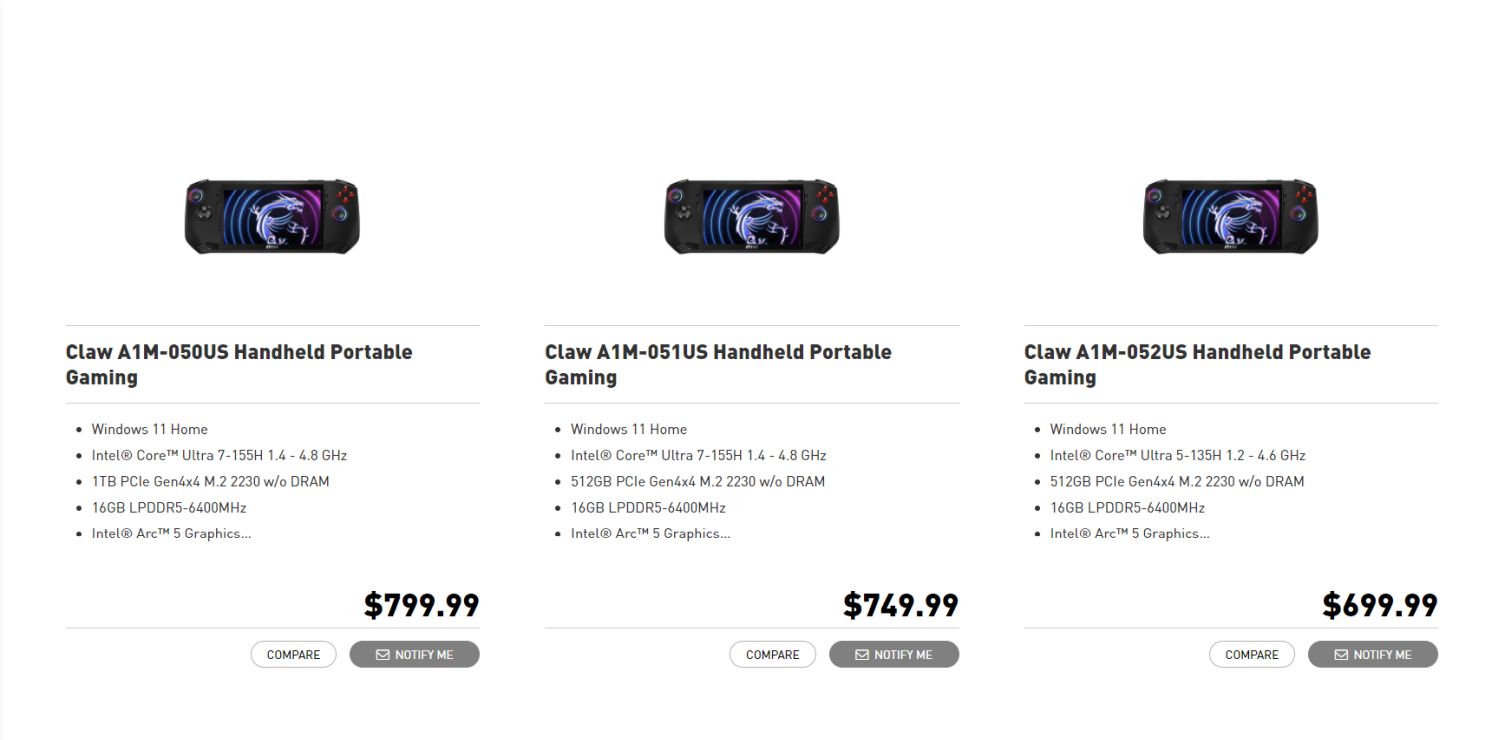Viewport: 1500px width, 740px height.
Task: Open the Claw A1M-052US product image
Action: point(1231,216)
